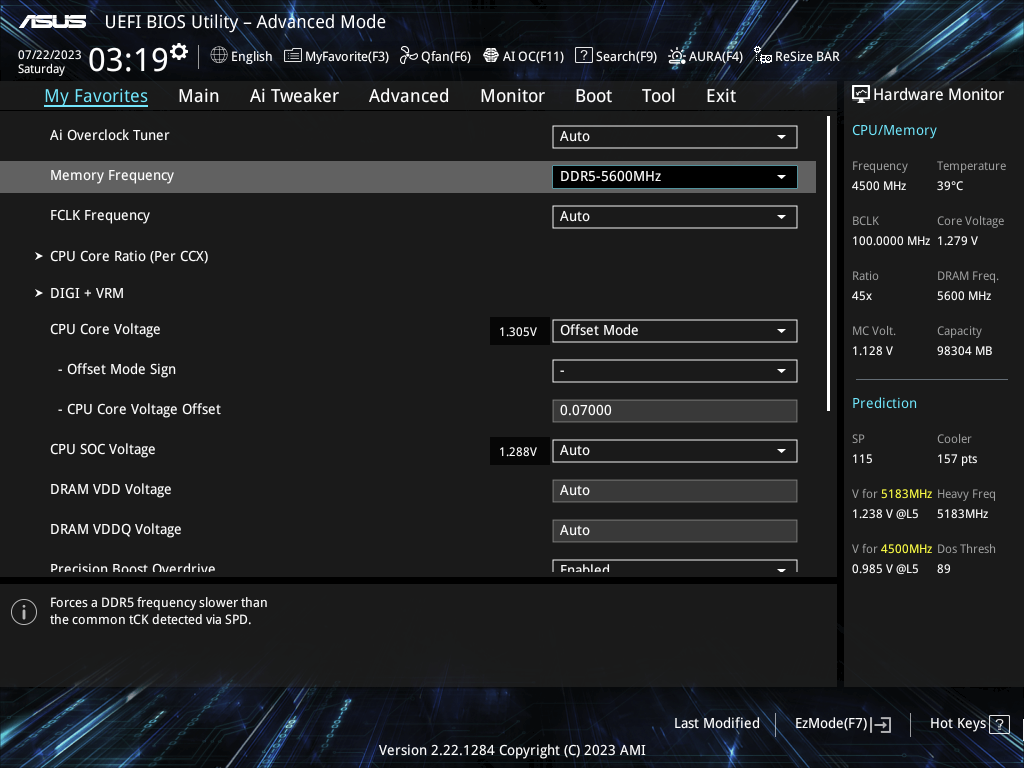Select the CPU Core Voltage label
Viewport: 1024px width, 768px height.
105,330
